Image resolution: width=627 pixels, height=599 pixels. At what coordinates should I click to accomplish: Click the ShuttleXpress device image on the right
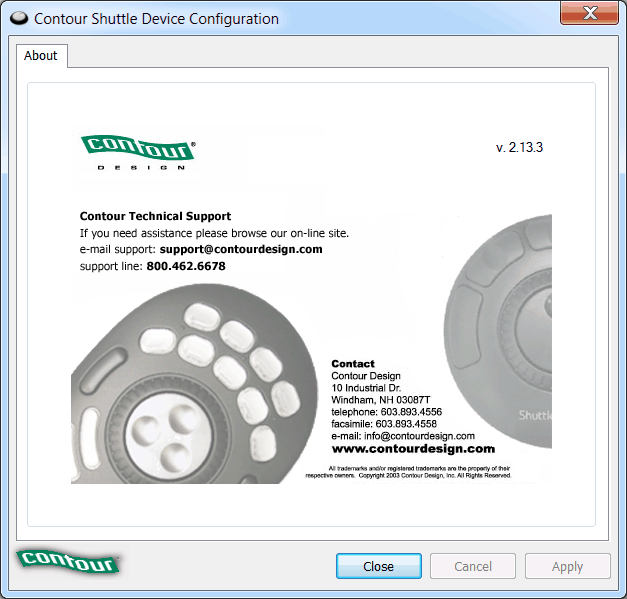coord(498,331)
